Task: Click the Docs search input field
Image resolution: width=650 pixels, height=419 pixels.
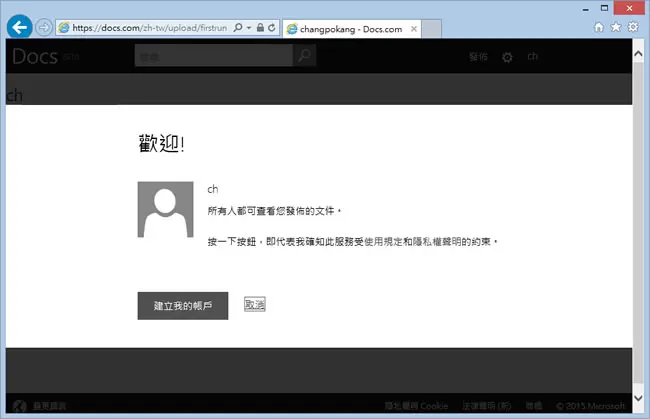Action: click(x=213, y=56)
